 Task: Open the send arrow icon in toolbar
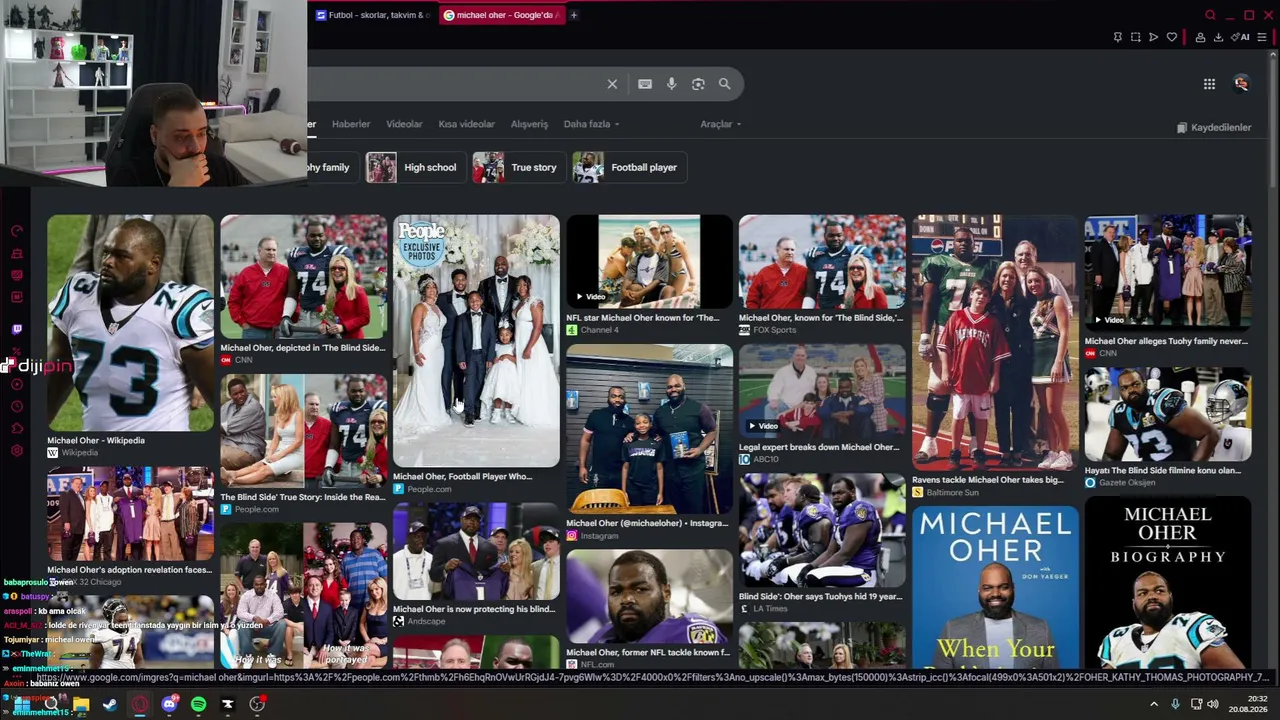[1153, 37]
